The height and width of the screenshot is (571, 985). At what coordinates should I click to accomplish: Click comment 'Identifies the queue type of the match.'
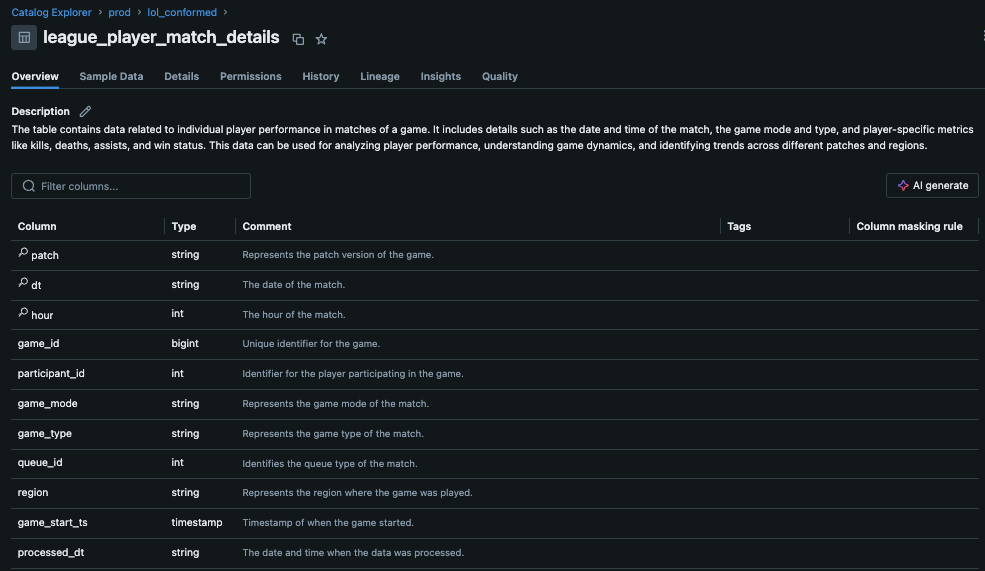[x=330, y=464]
